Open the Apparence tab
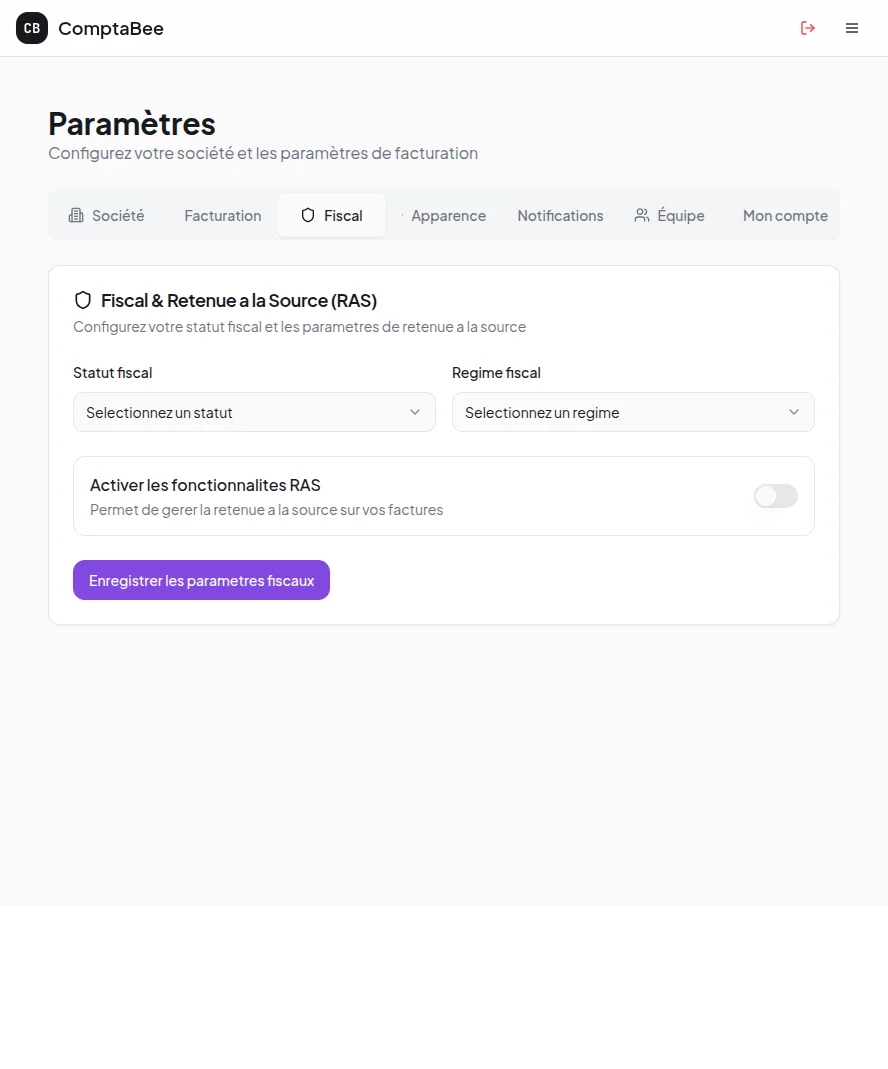The width and height of the screenshot is (888, 1069). tap(448, 216)
